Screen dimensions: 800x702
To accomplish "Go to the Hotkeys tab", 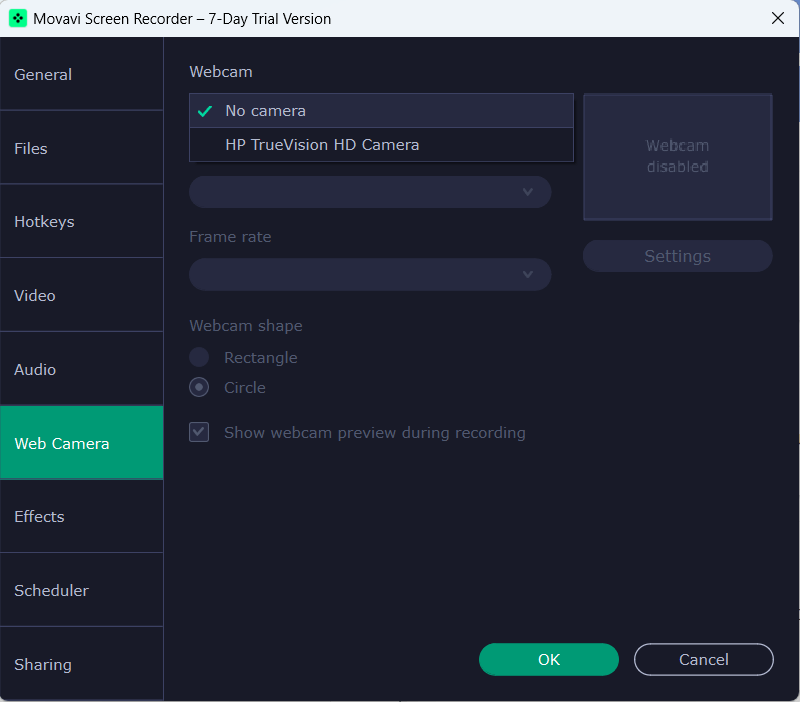I will (82, 221).
